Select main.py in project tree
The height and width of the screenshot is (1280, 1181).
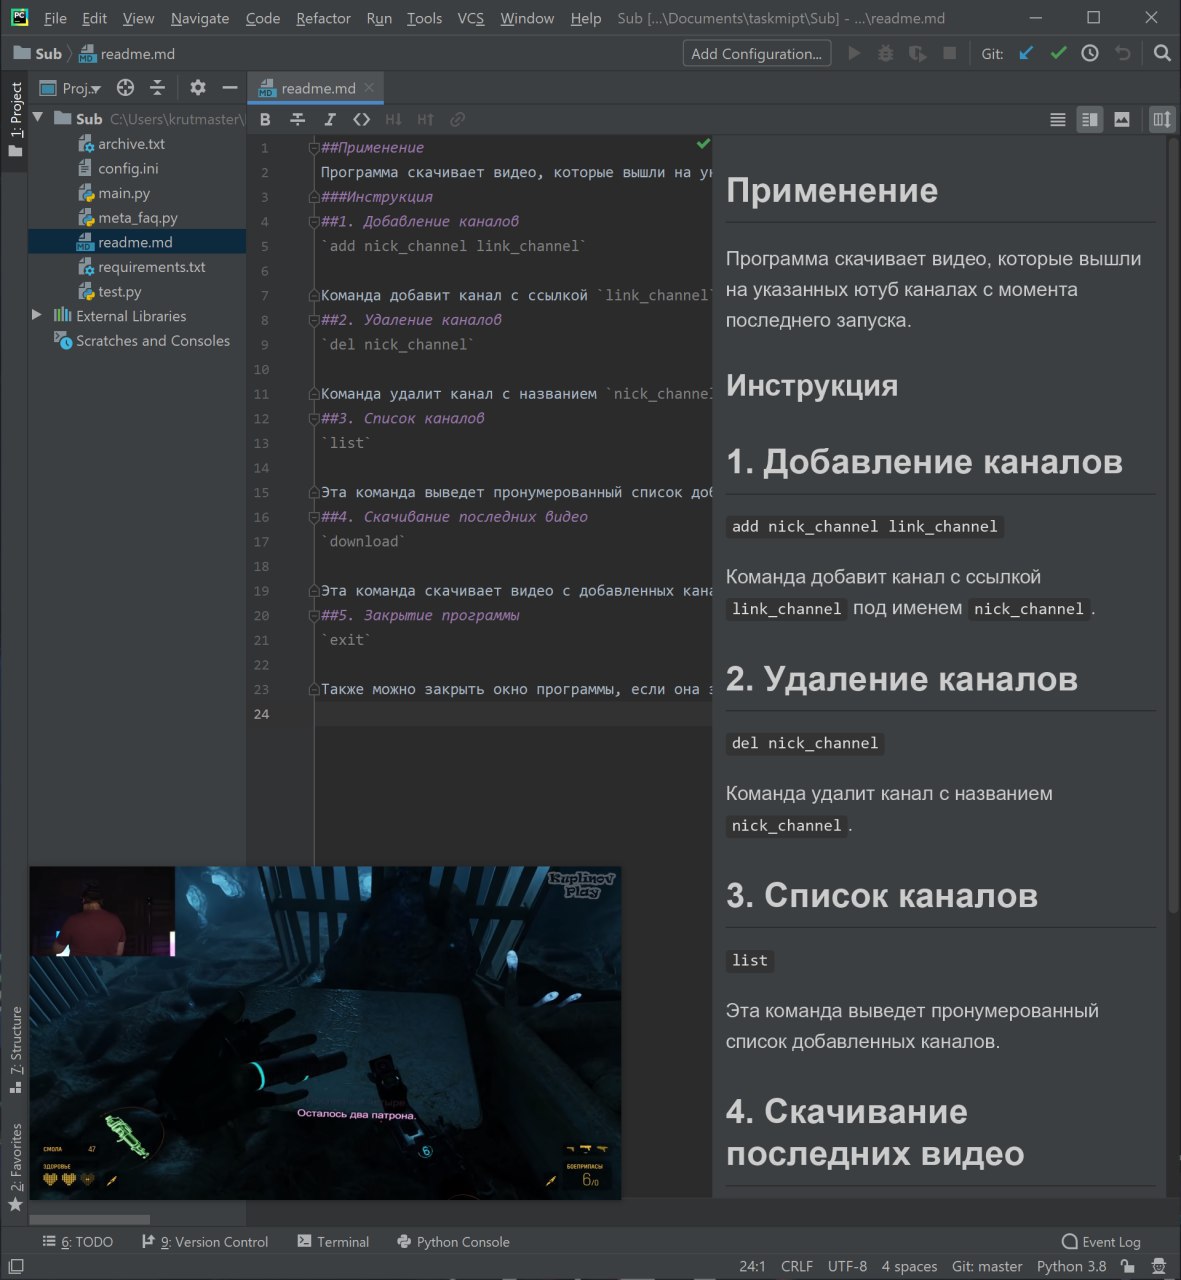[124, 193]
